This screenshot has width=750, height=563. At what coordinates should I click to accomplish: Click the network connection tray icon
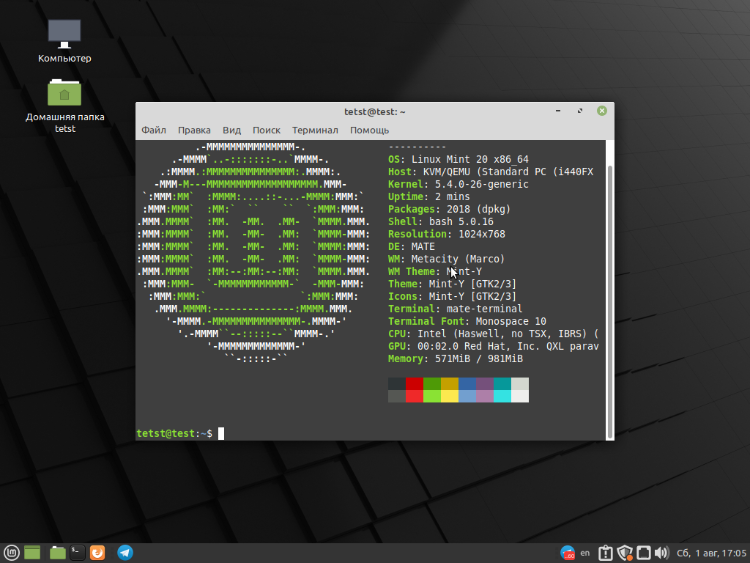tap(645, 551)
